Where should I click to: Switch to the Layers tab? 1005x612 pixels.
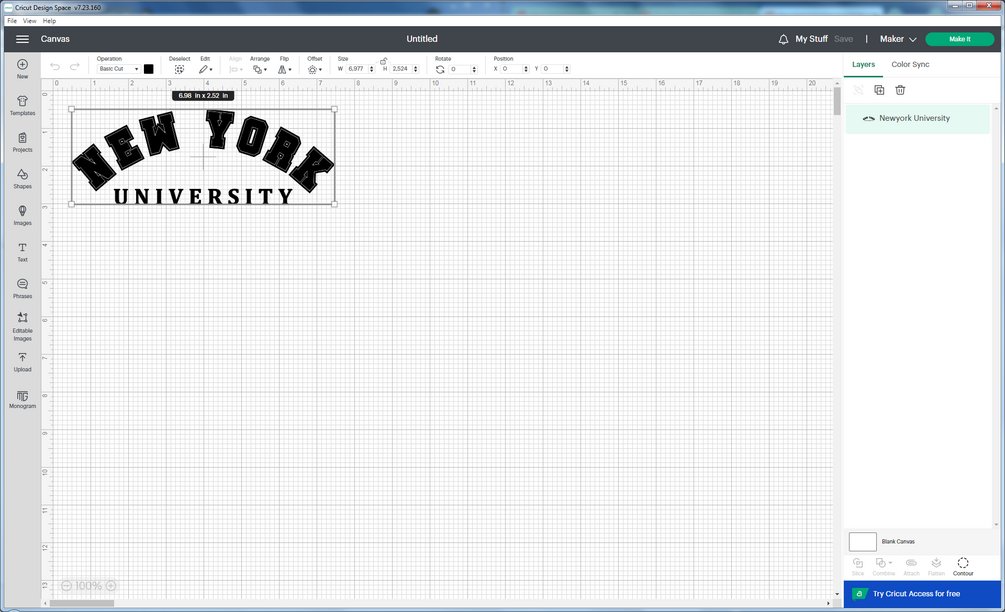click(863, 65)
